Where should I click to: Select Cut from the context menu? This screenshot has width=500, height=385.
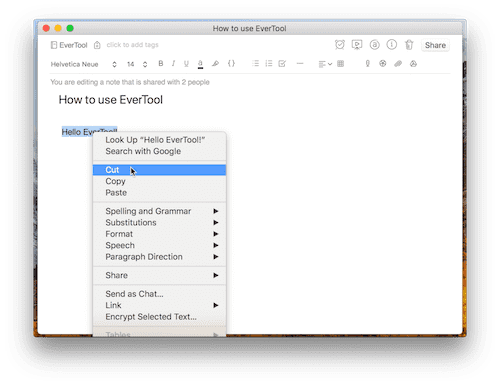coord(159,170)
